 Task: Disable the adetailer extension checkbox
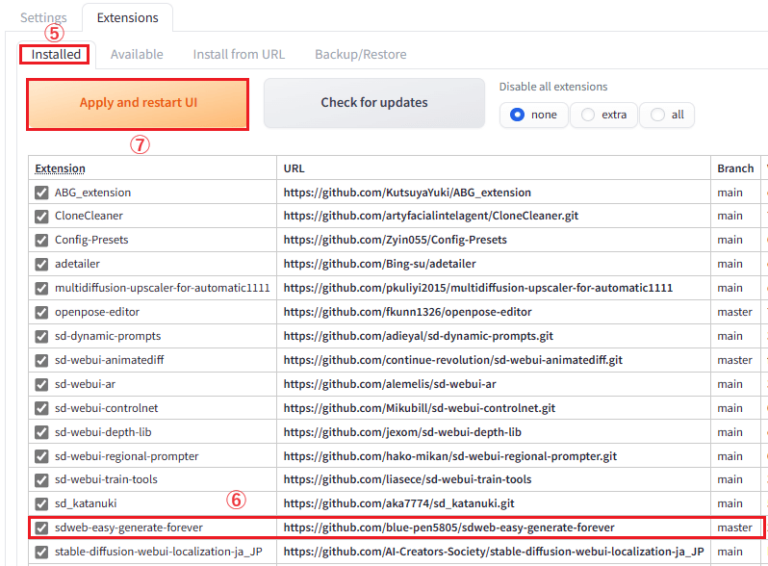pyautogui.click(x=41, y=264)
